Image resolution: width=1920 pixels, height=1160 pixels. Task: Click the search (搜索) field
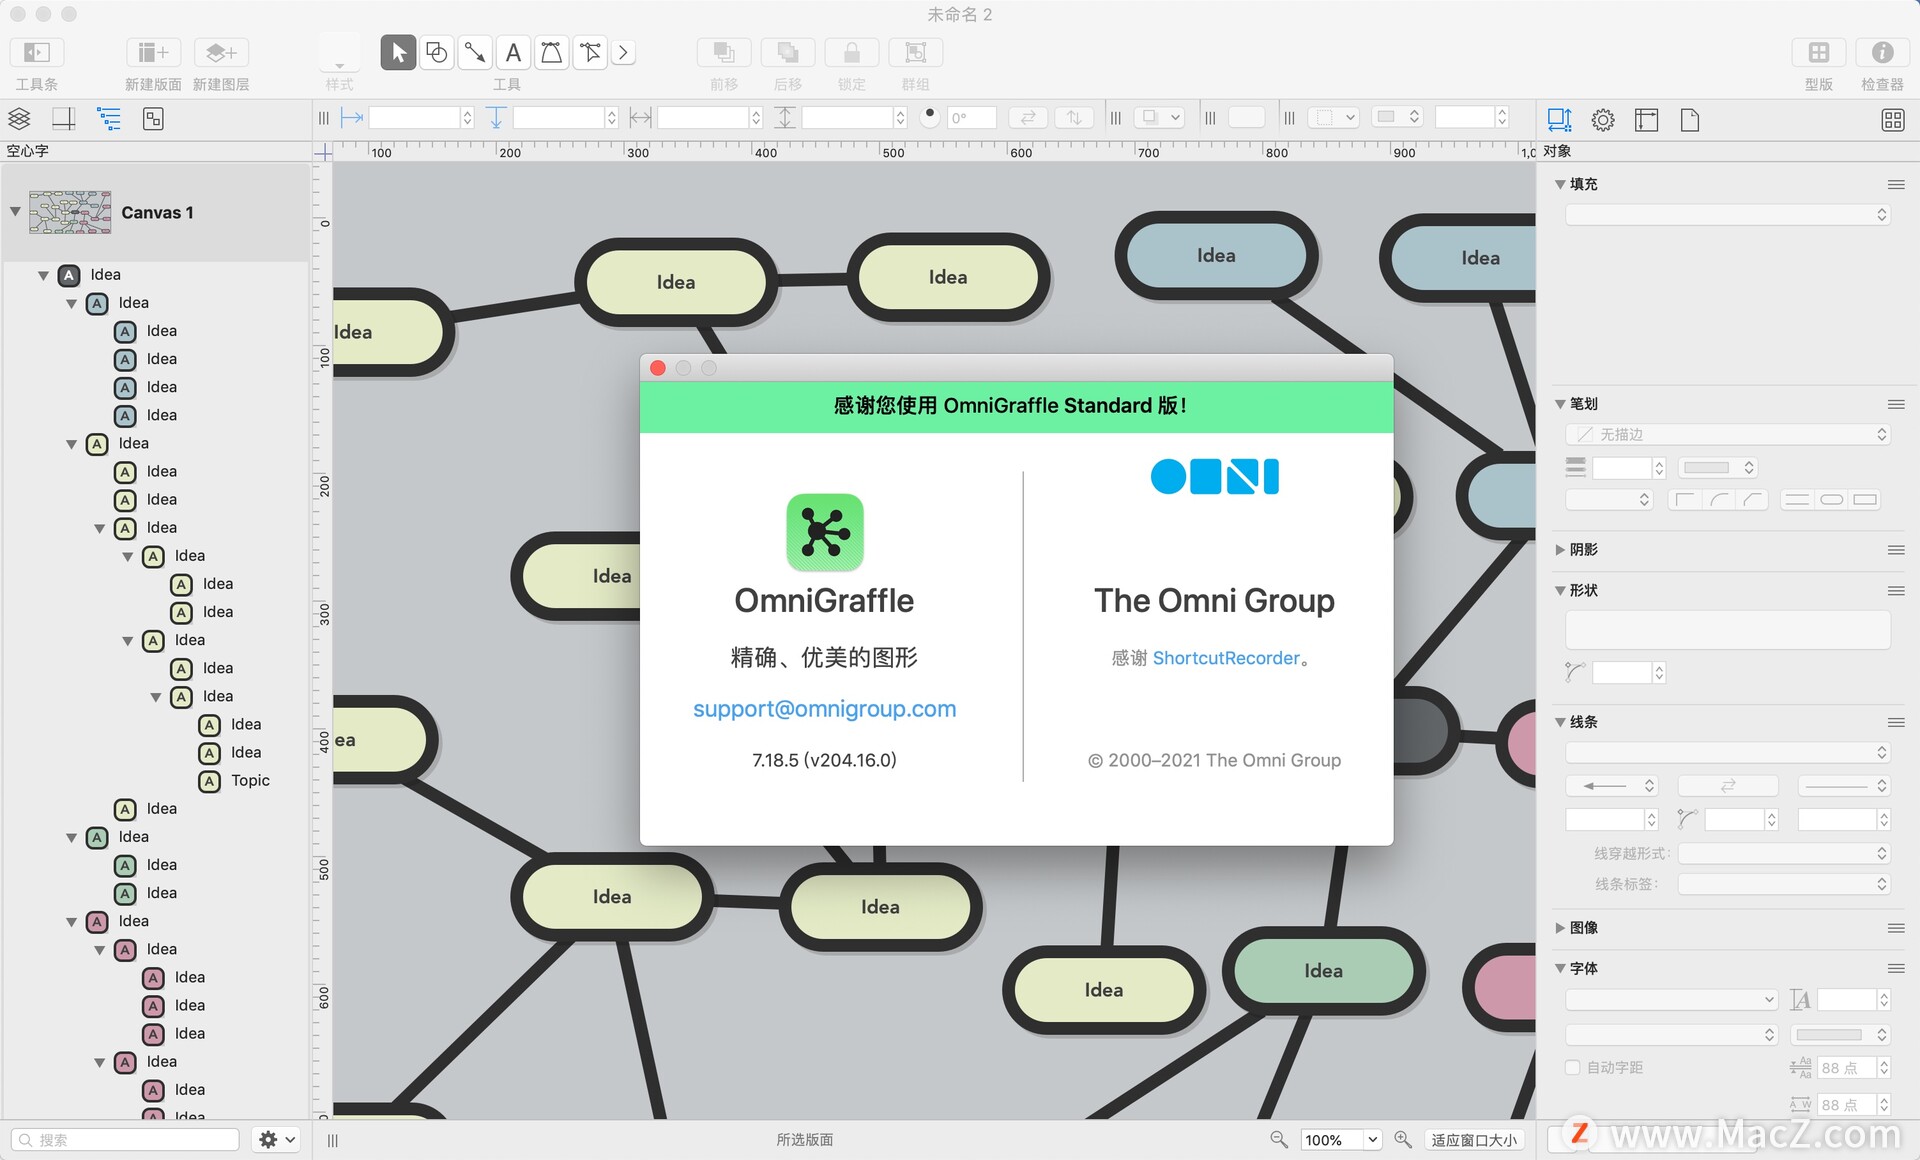[125, 1140]
